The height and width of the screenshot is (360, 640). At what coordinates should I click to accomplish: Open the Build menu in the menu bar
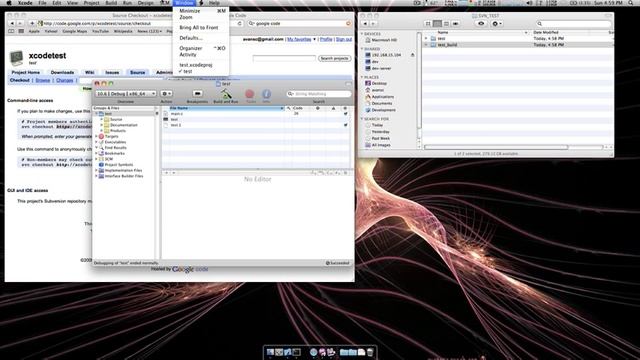pyautogui.click(x=111, y=3)
